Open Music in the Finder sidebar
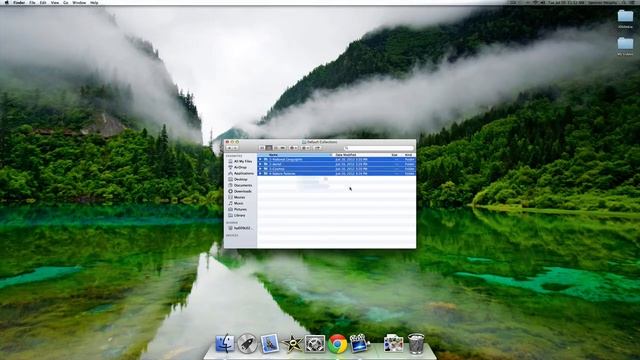 point(240,203)
